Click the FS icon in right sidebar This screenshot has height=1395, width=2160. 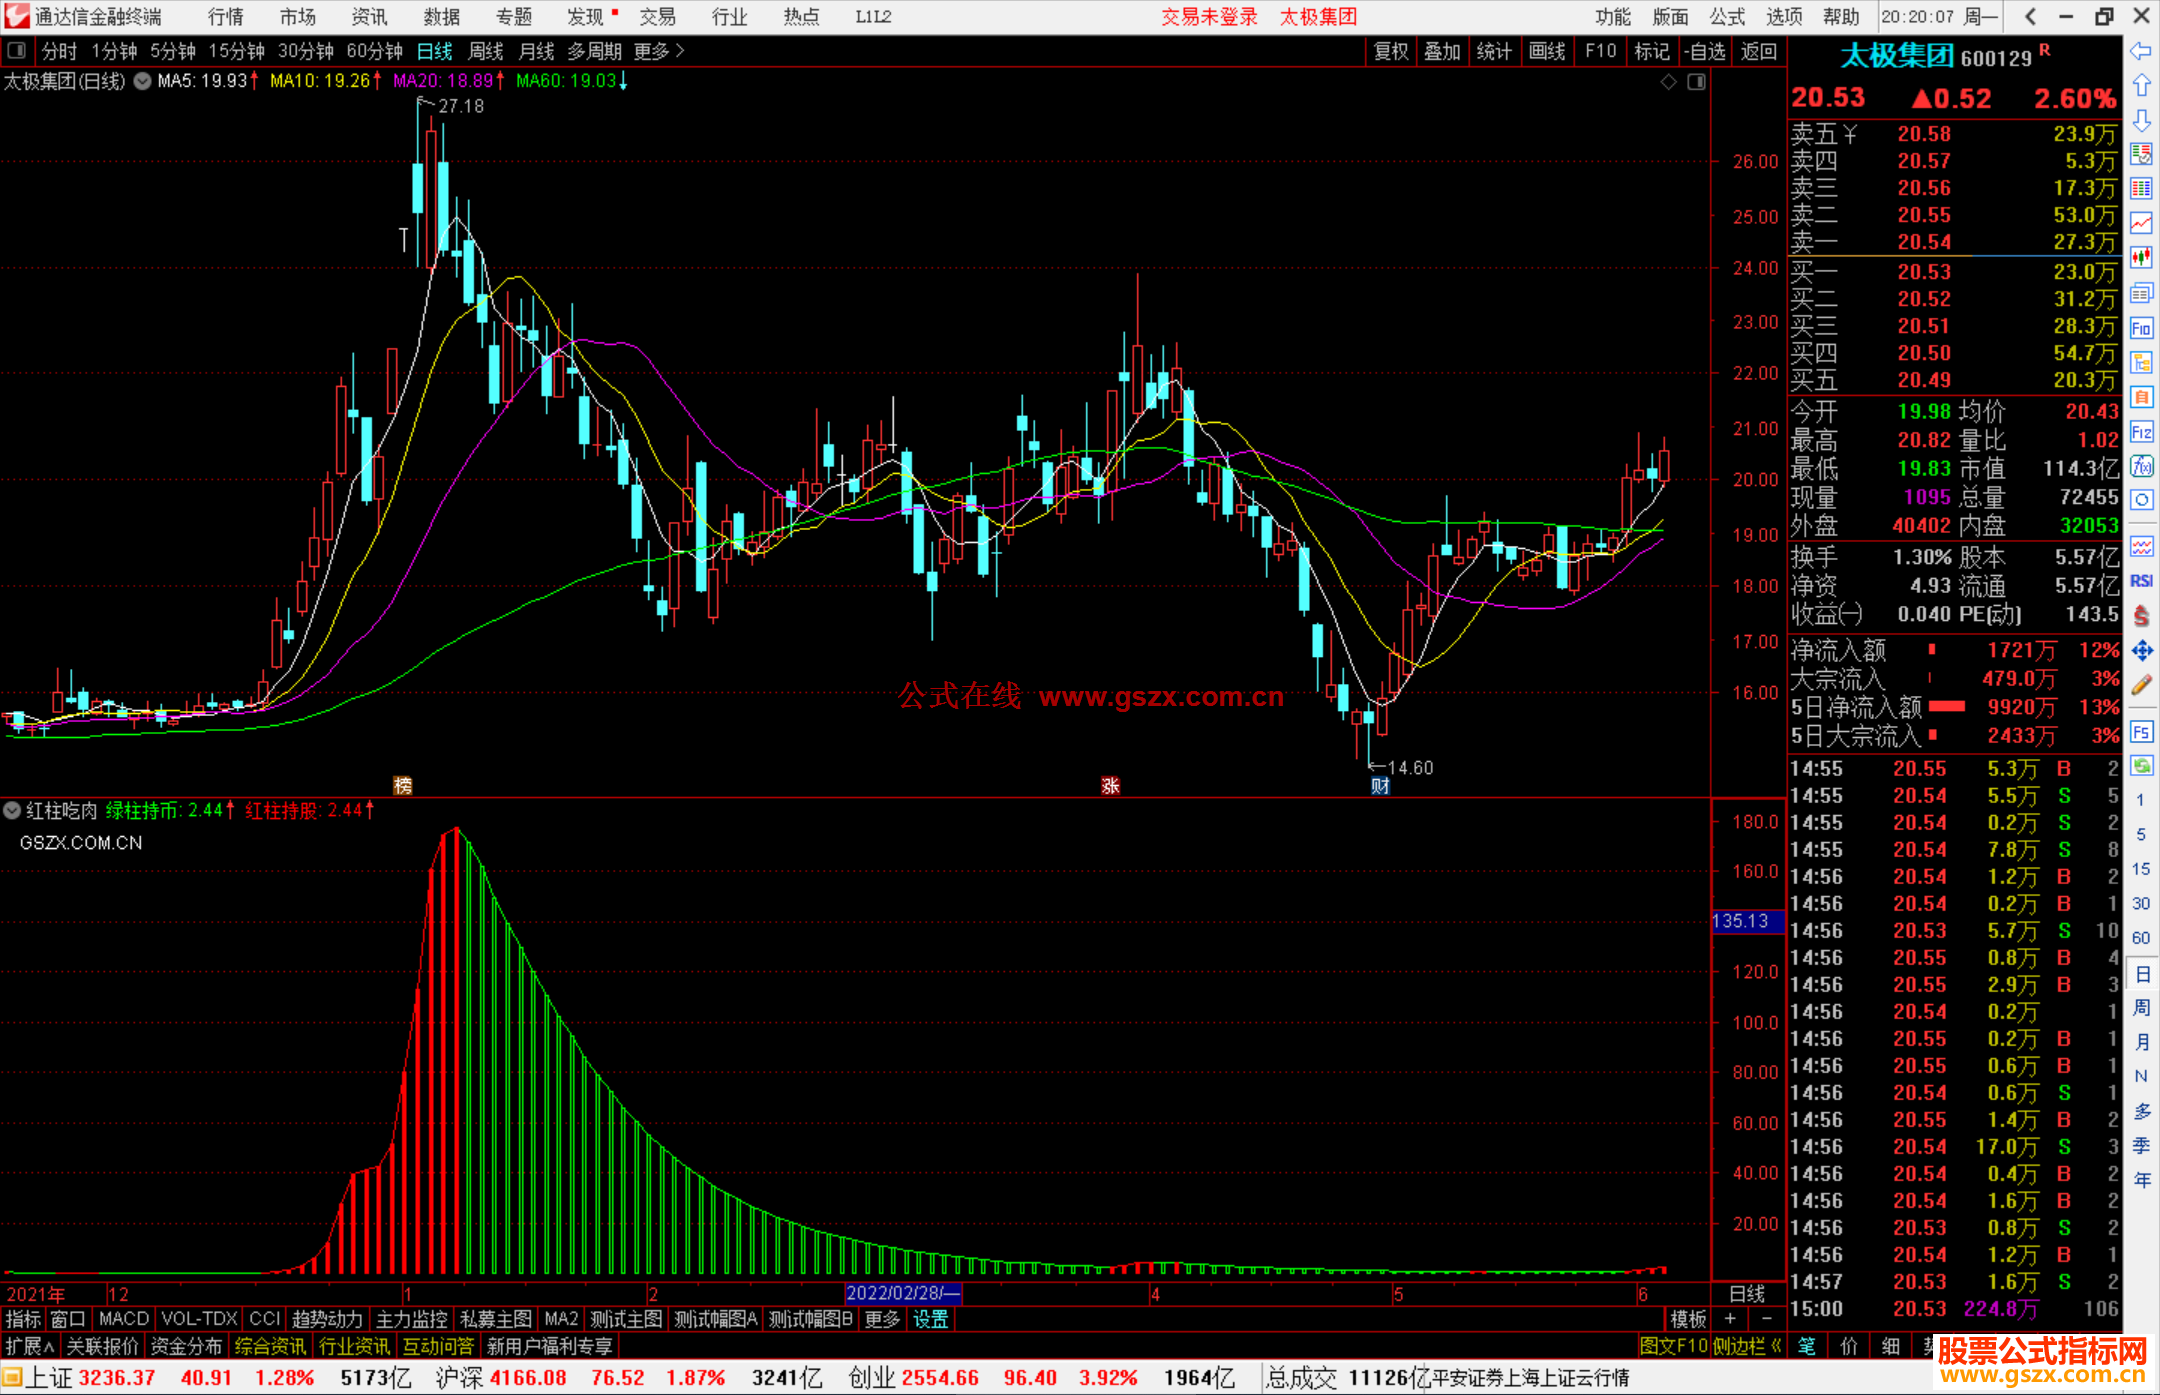[x=2141, y=732]
